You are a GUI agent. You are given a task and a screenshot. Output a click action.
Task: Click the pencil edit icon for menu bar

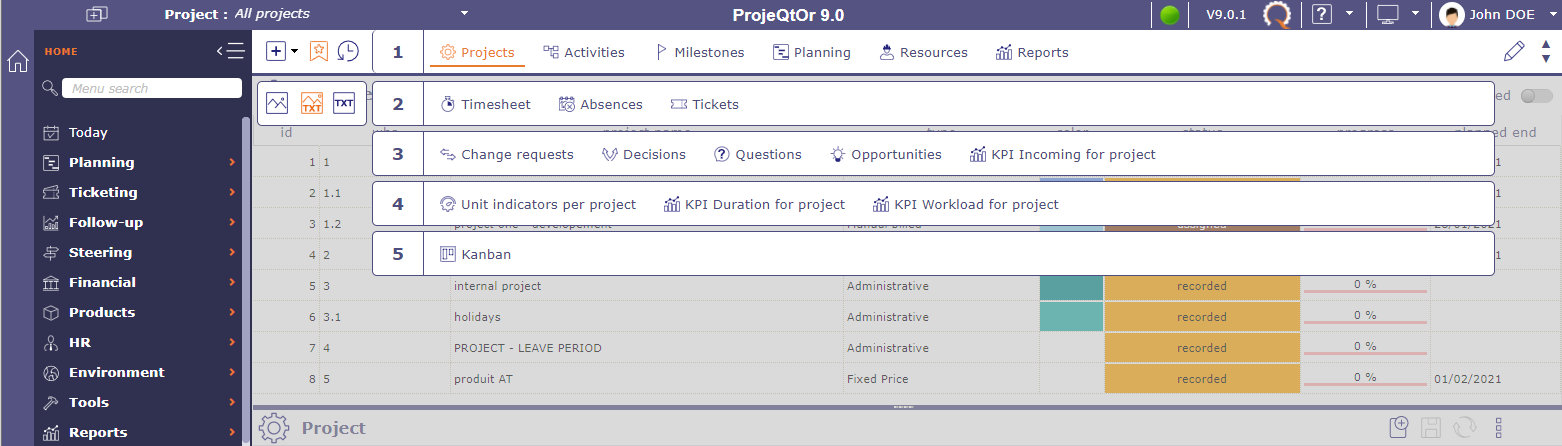[x=1514, y=52]
